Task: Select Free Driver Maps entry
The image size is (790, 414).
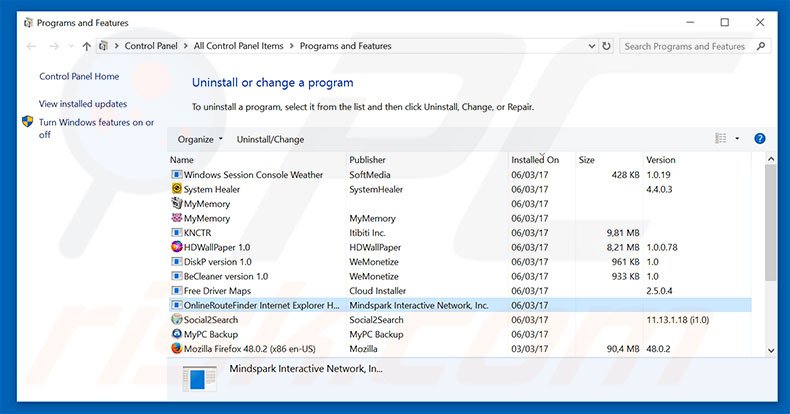Action: pos(459,291)
